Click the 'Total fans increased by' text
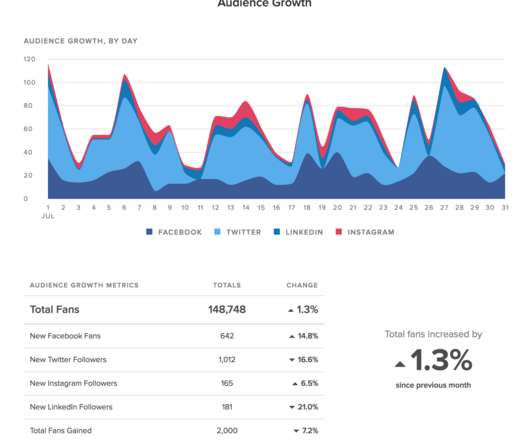The image size is (530, 442). tap(433, 334)
